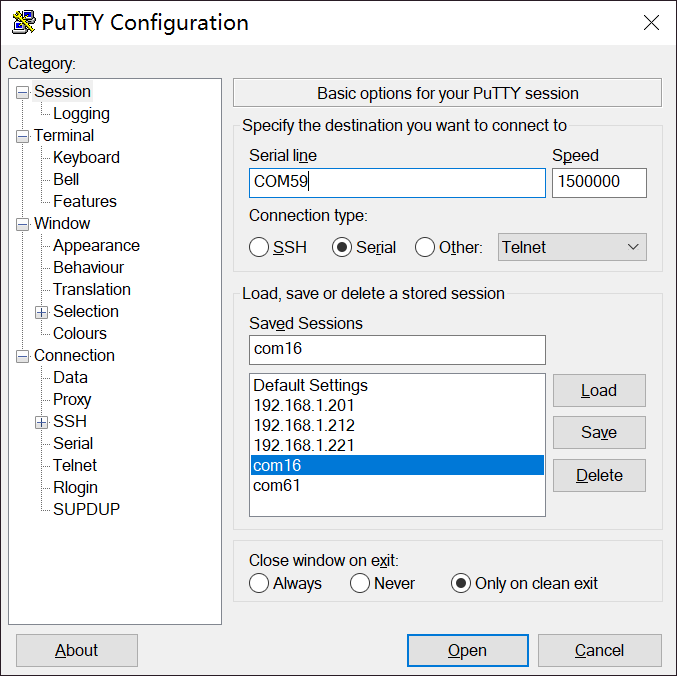Click the Save session button
Viewport: 677px width, 676px height.
coord(599,433)
